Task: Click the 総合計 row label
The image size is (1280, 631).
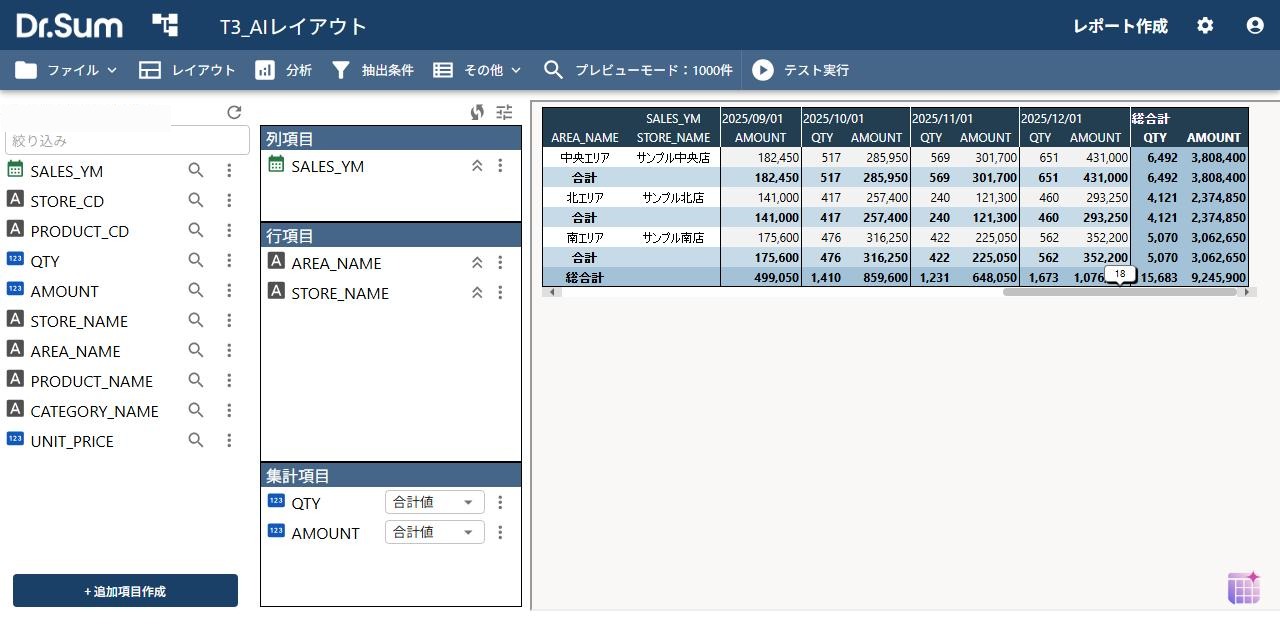Action: [x=584, y=277]
